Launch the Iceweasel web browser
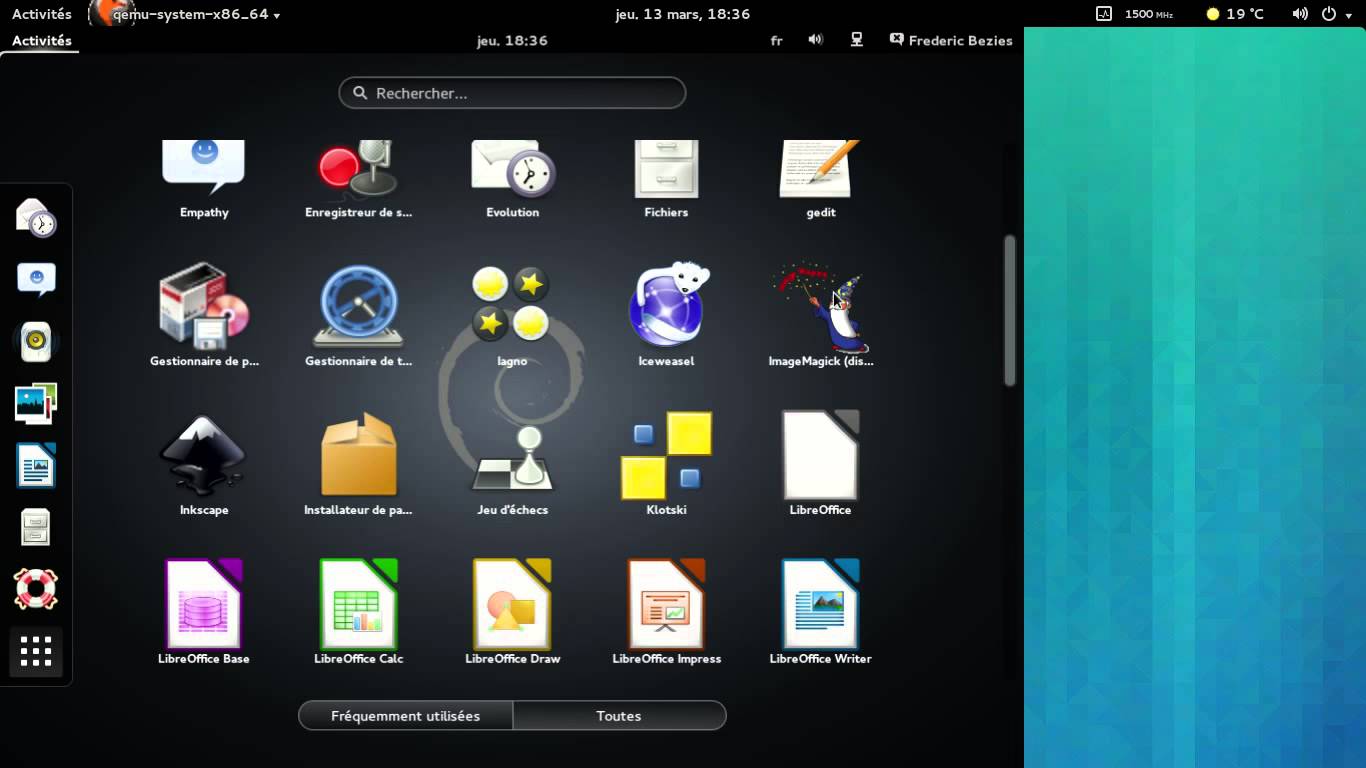The width and height of the screenshot is (1366, 768). 665,305
